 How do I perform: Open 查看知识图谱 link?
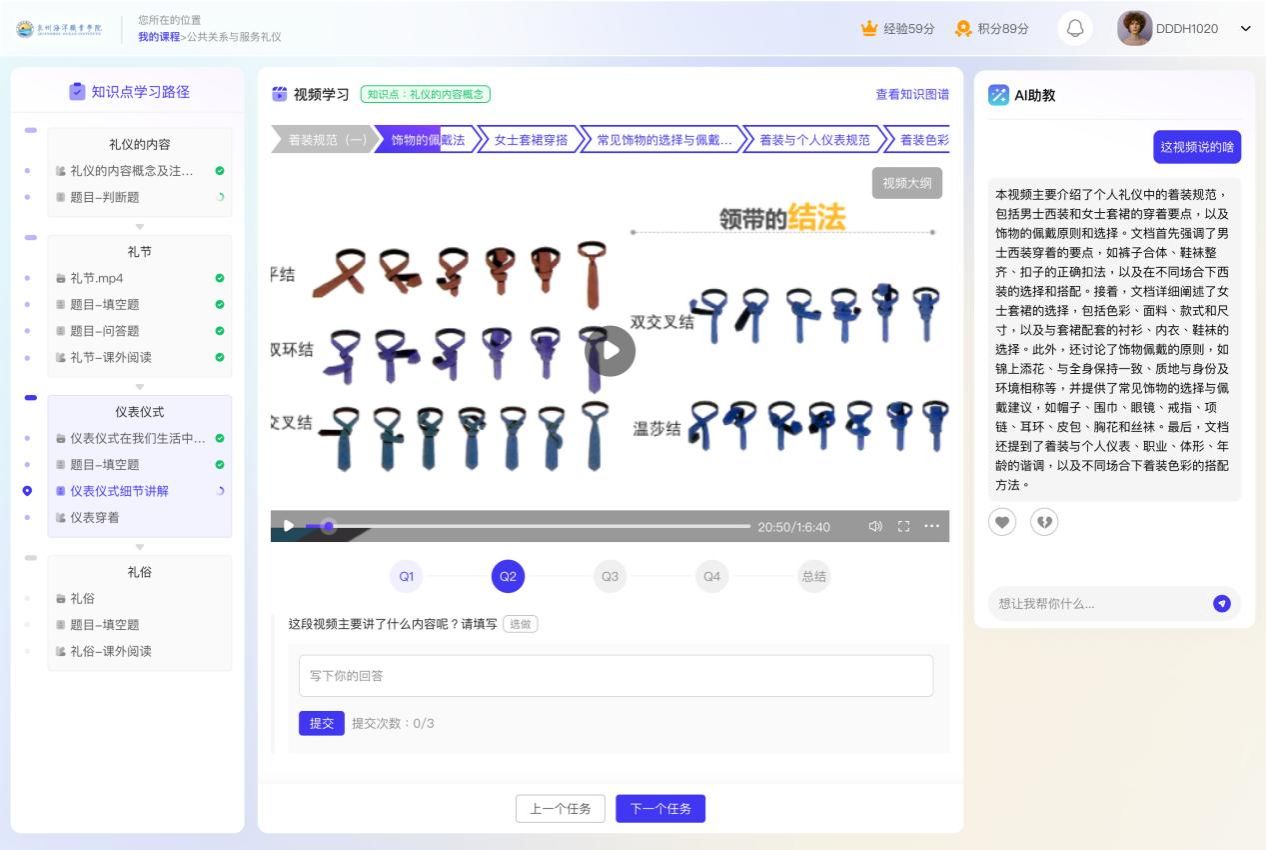[x=912, y=94]
